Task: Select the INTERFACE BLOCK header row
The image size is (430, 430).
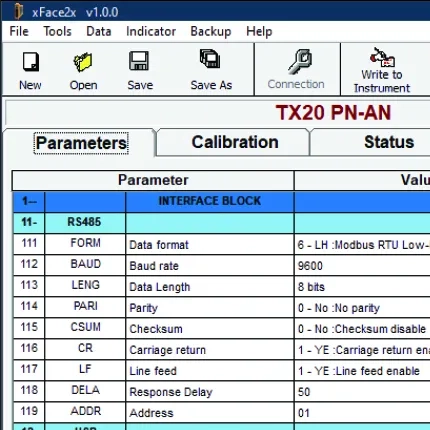Action: tap(222, 201)
